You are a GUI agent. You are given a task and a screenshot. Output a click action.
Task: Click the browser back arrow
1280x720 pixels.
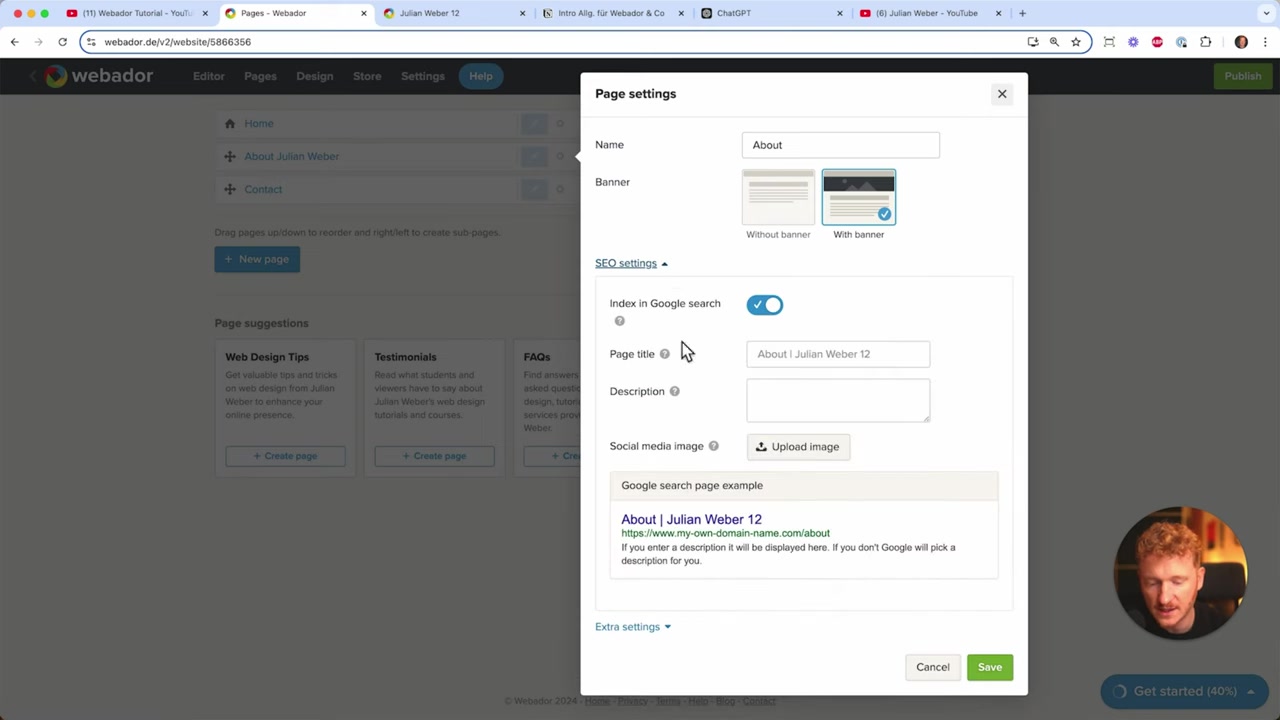click(x=14, y=42)
